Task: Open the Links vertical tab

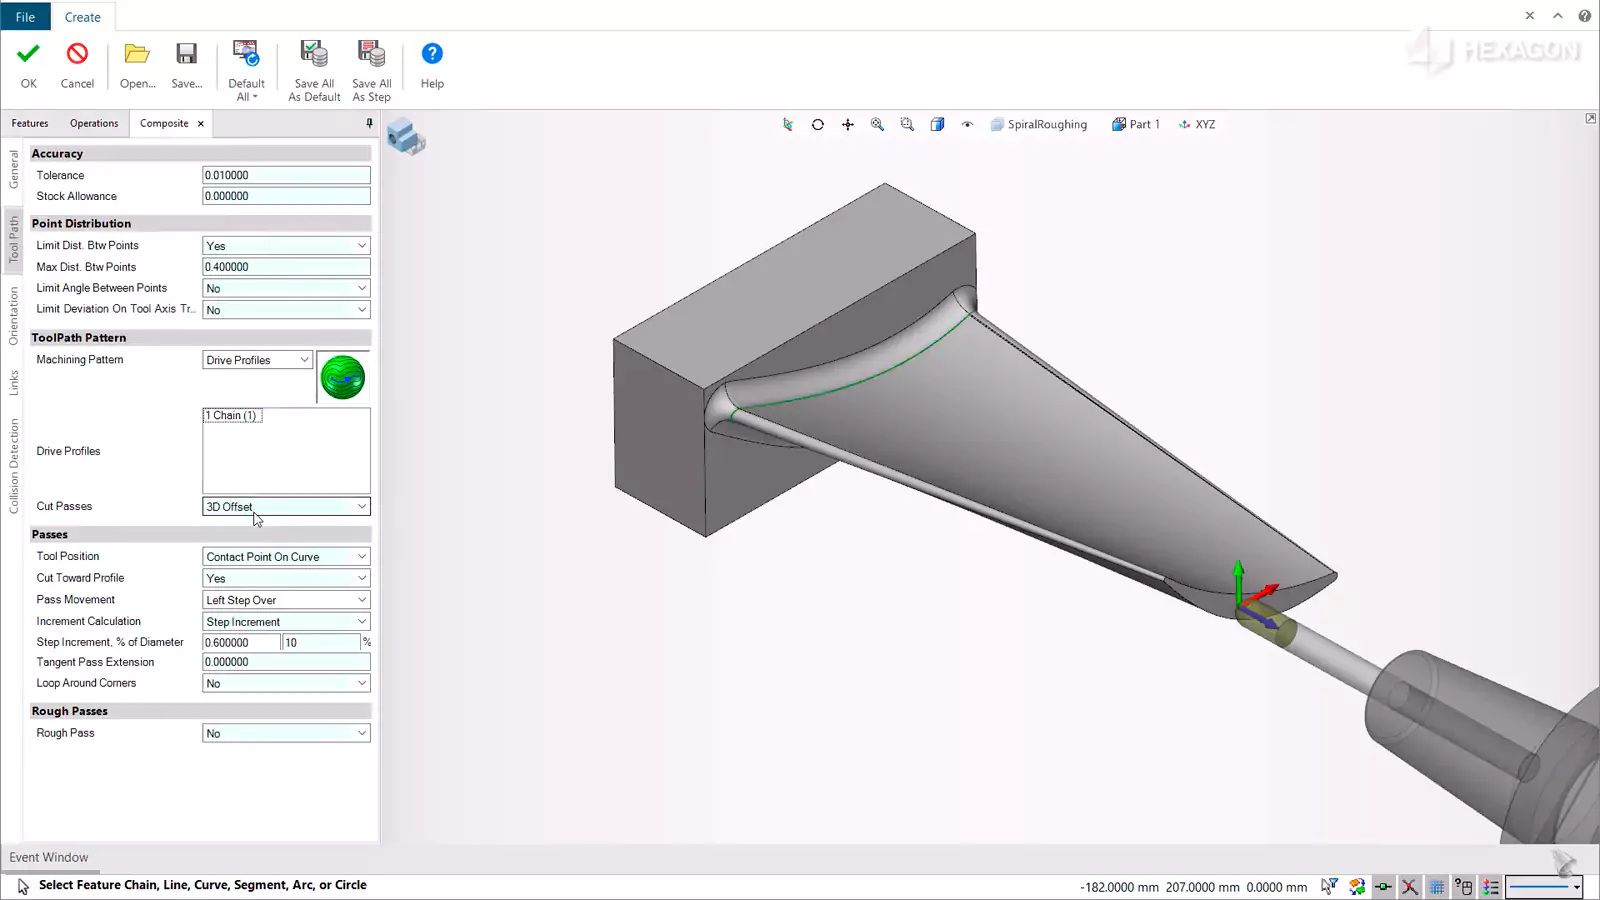Action: click(14, 383)
